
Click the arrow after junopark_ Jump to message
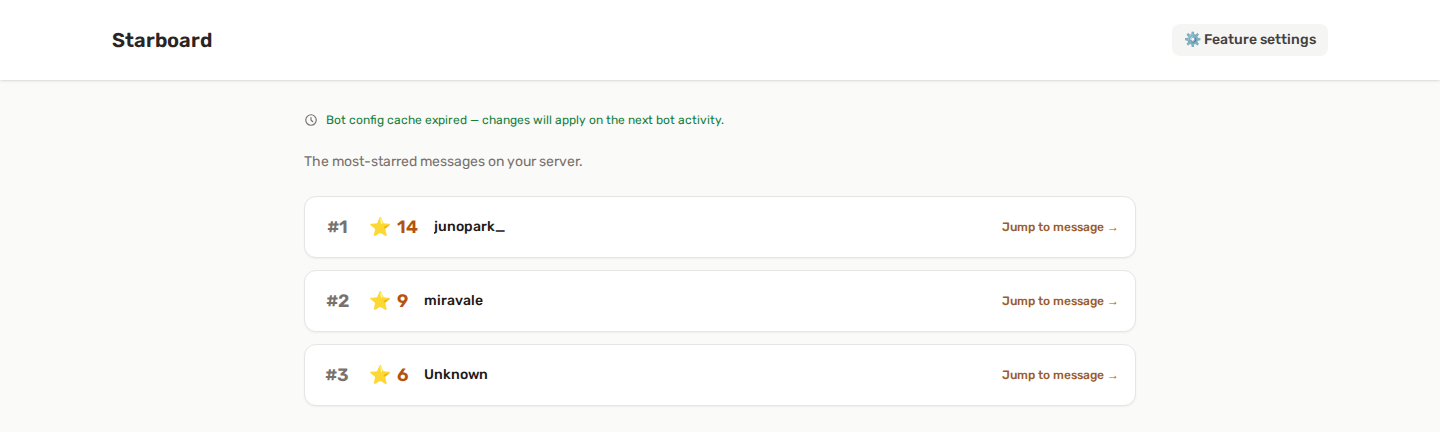coord(1112,228)
